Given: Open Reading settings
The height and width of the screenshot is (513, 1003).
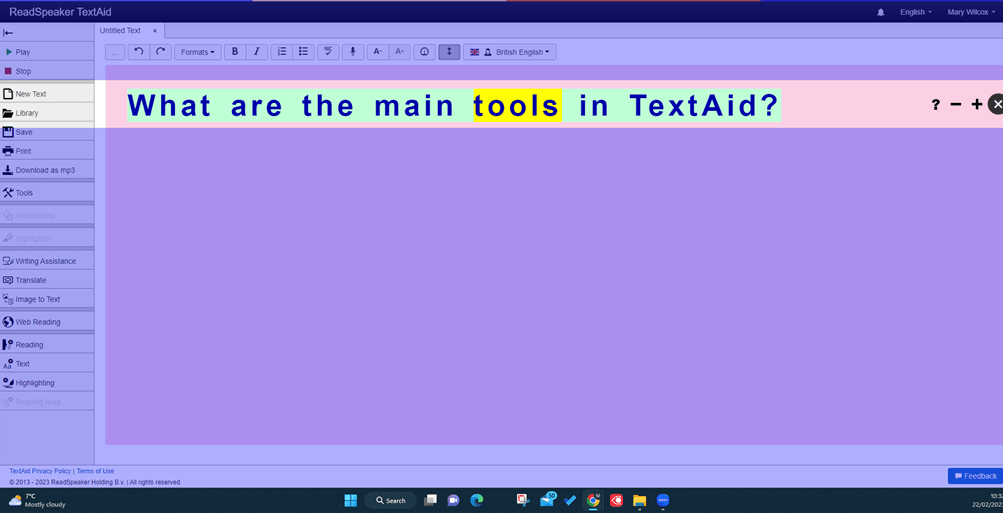Looking at the screenshot, I should coord(47,345).
